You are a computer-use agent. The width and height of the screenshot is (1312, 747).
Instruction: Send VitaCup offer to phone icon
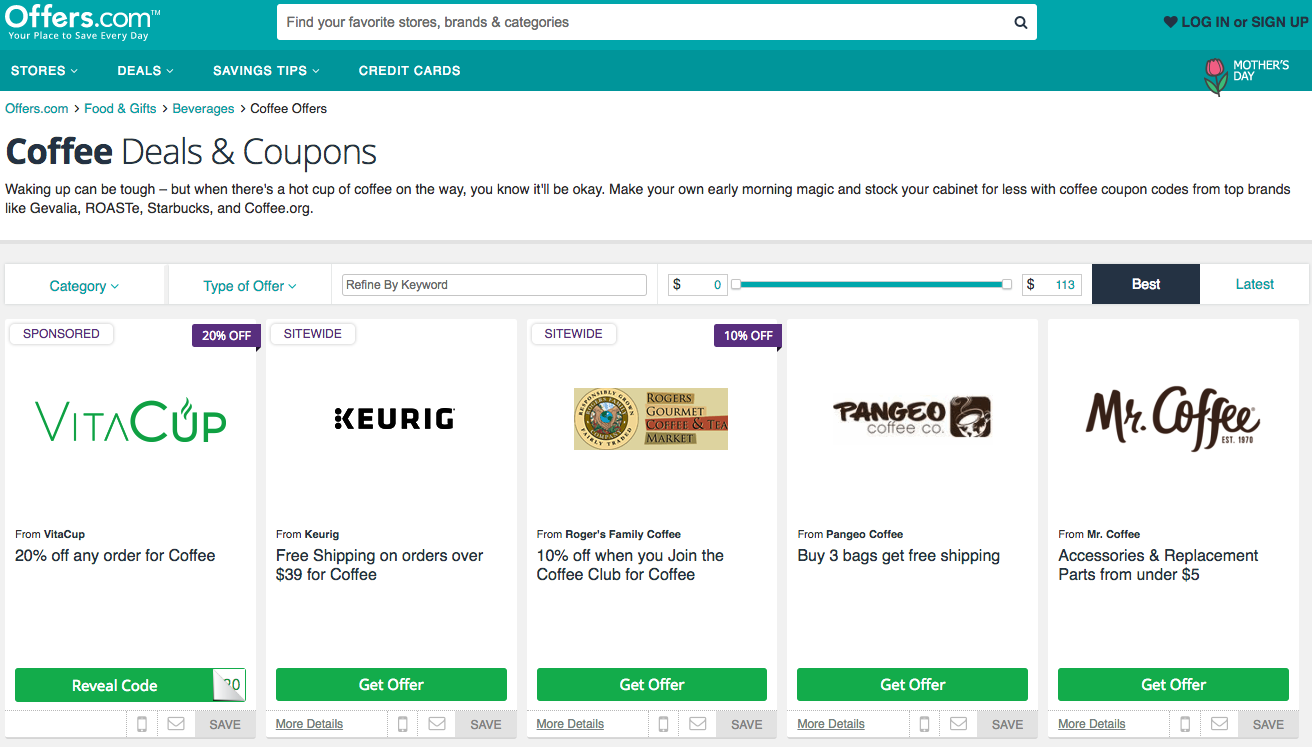click(x=142, y=724)
